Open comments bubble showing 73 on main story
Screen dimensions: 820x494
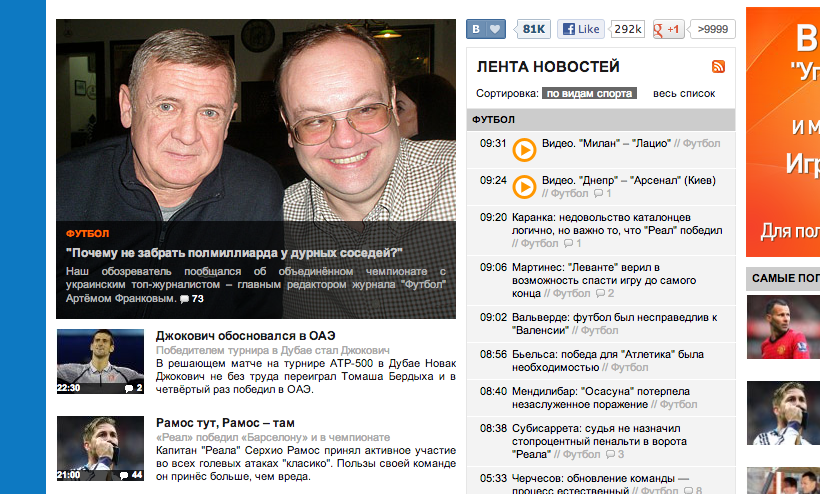tap(191, 299)
